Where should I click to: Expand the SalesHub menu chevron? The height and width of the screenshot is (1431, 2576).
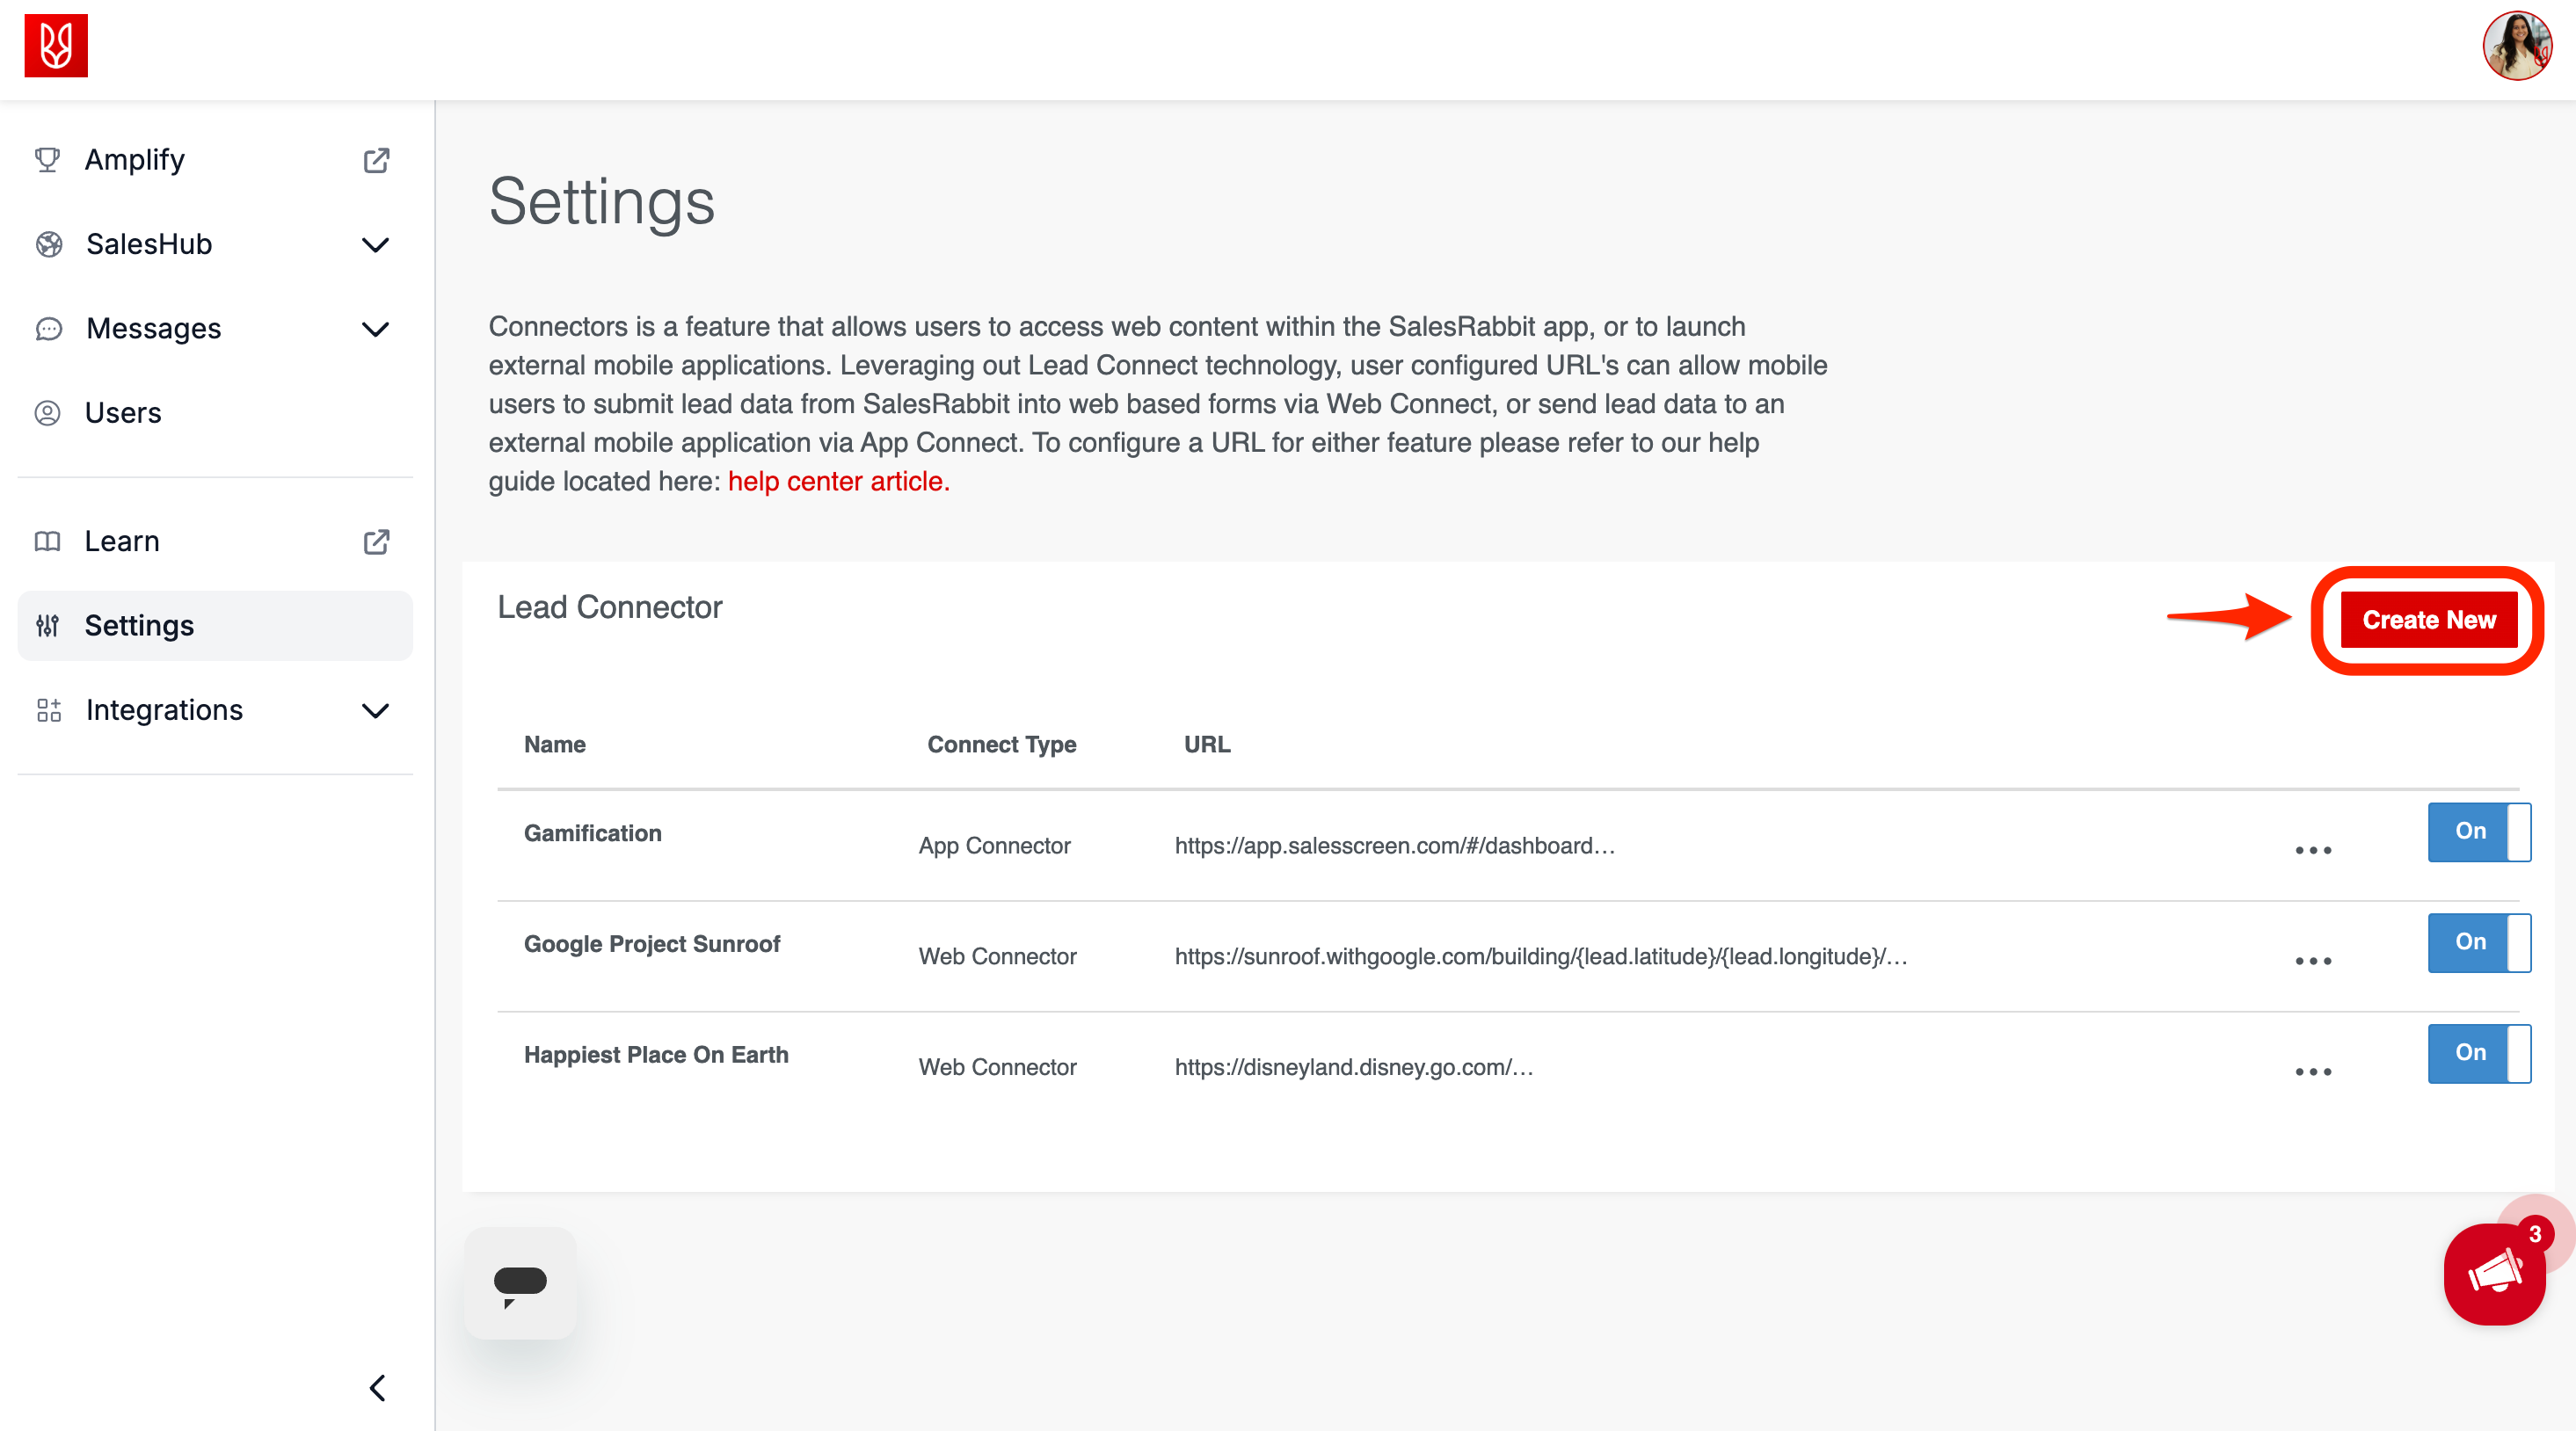click(375, 245)
